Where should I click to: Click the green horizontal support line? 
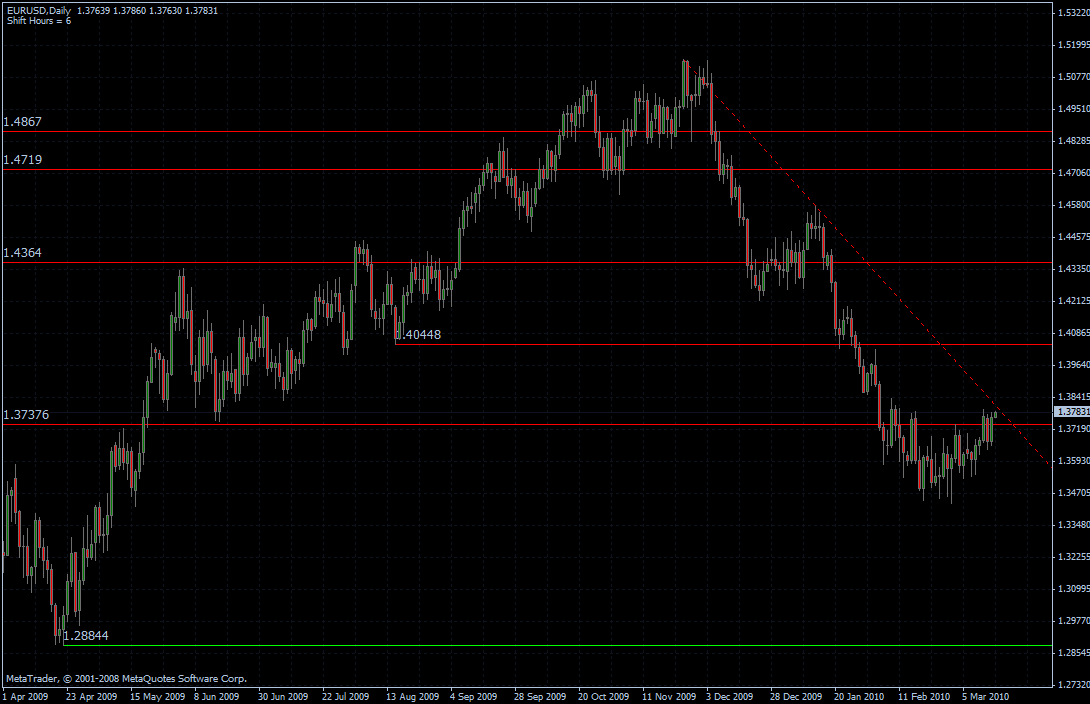tap(556, 646)
